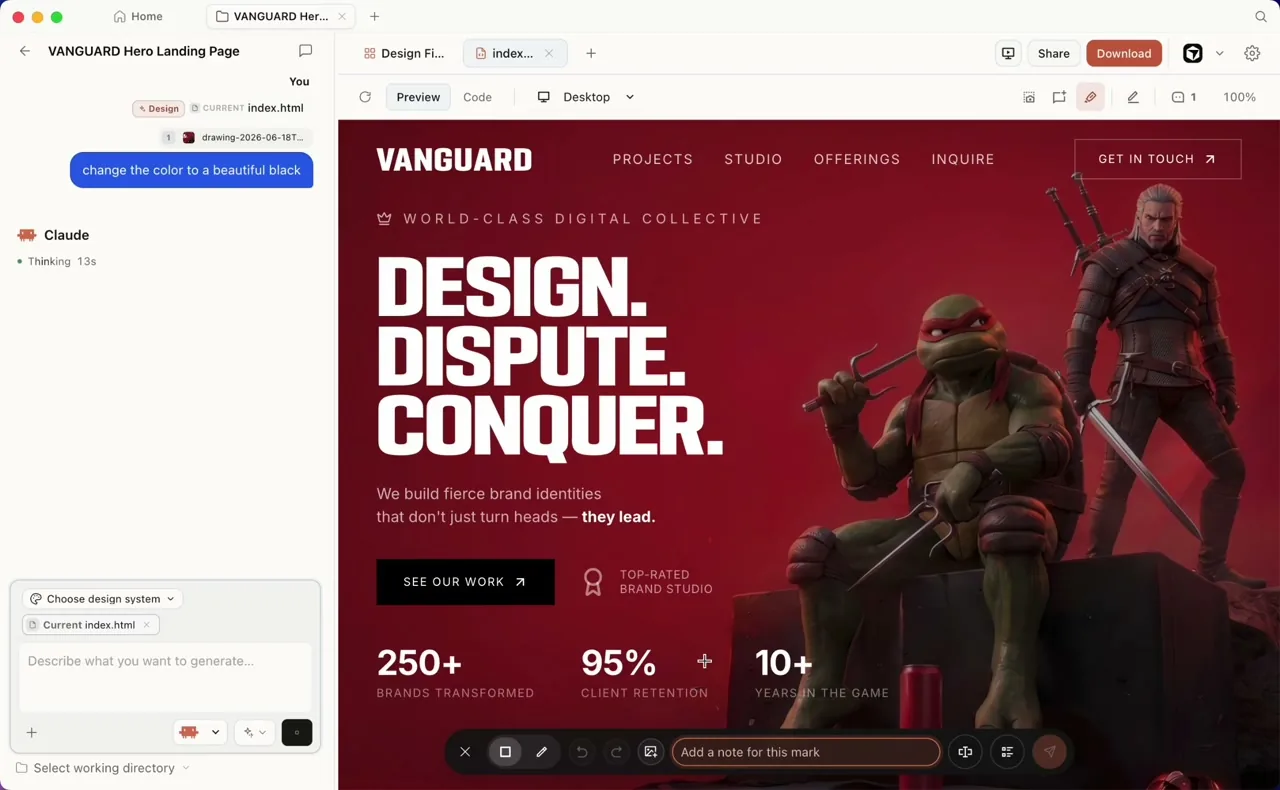Click the text cursor icon in annotation bar
The height and width of the screenshot is (790, 1280).
coord(965,752)
